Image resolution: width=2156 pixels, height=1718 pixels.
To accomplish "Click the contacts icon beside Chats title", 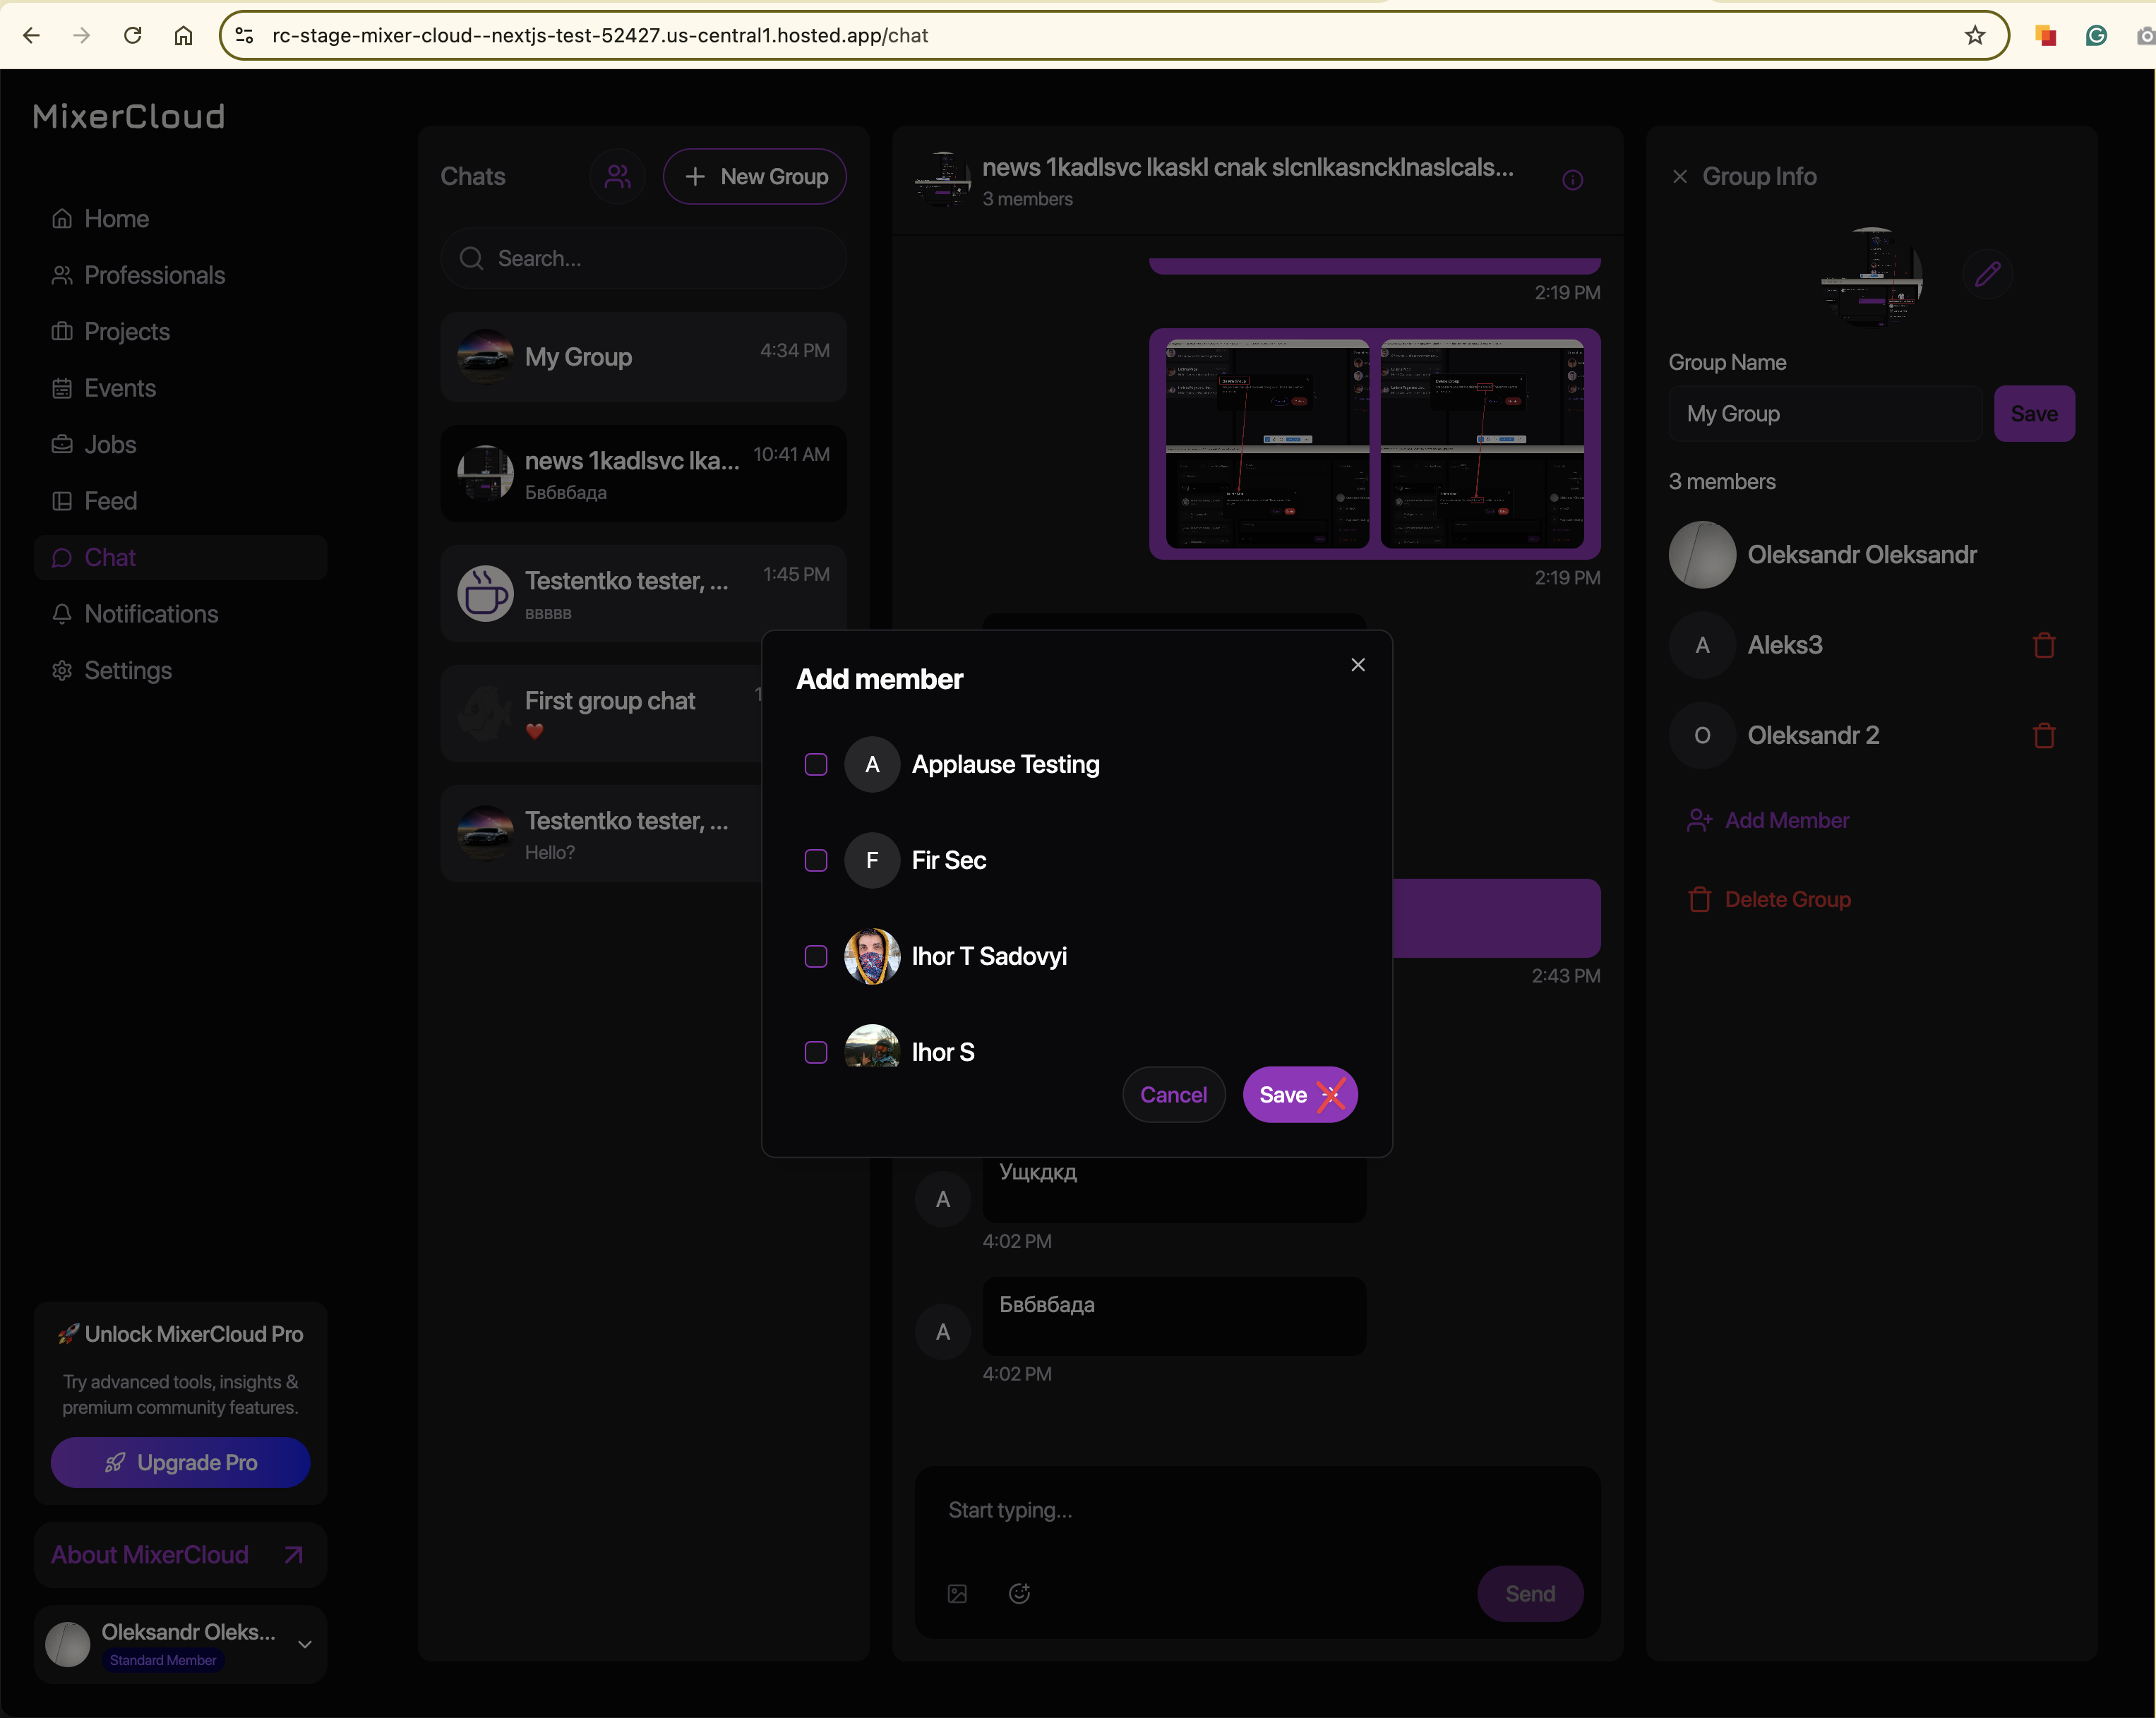I will pyautogui.click(x=618, y=177).
